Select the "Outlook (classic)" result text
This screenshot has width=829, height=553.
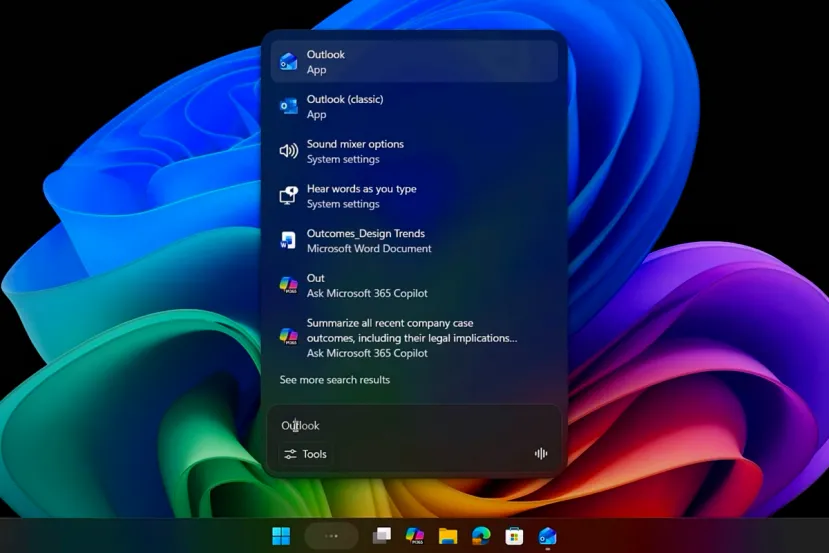pyautogui.click(x=345, y=99)
